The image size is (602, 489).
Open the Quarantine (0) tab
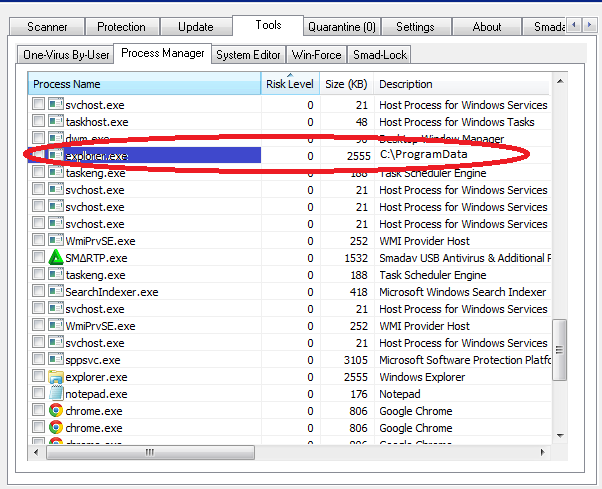(x=342, y=27)
